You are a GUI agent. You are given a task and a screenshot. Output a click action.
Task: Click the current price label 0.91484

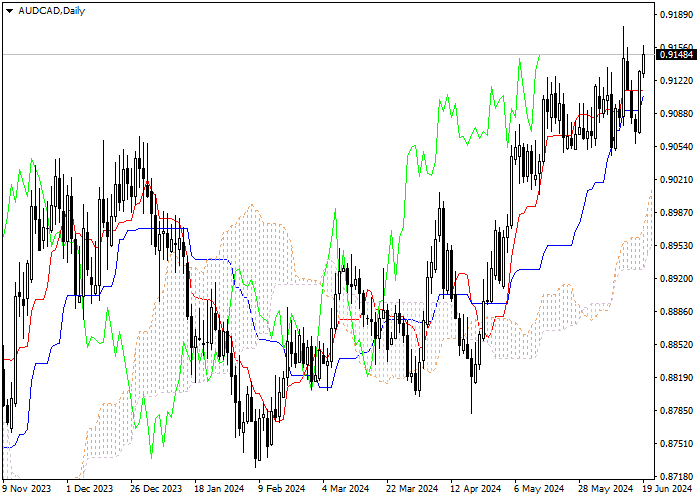click(676, 55)
